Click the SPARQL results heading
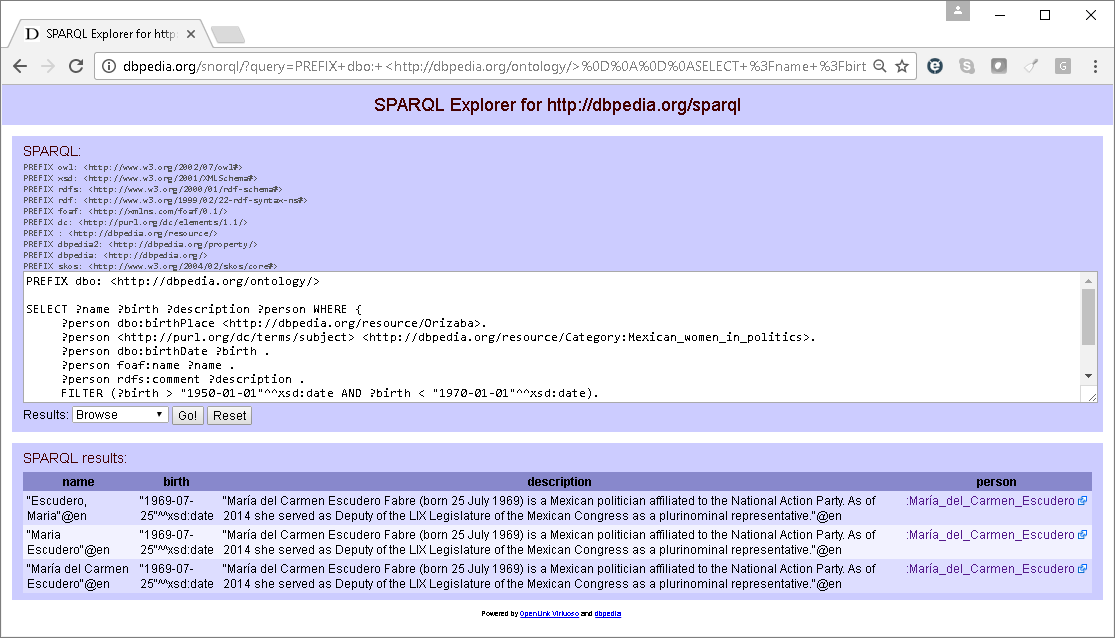1115x638 pixels. [75, 458]
